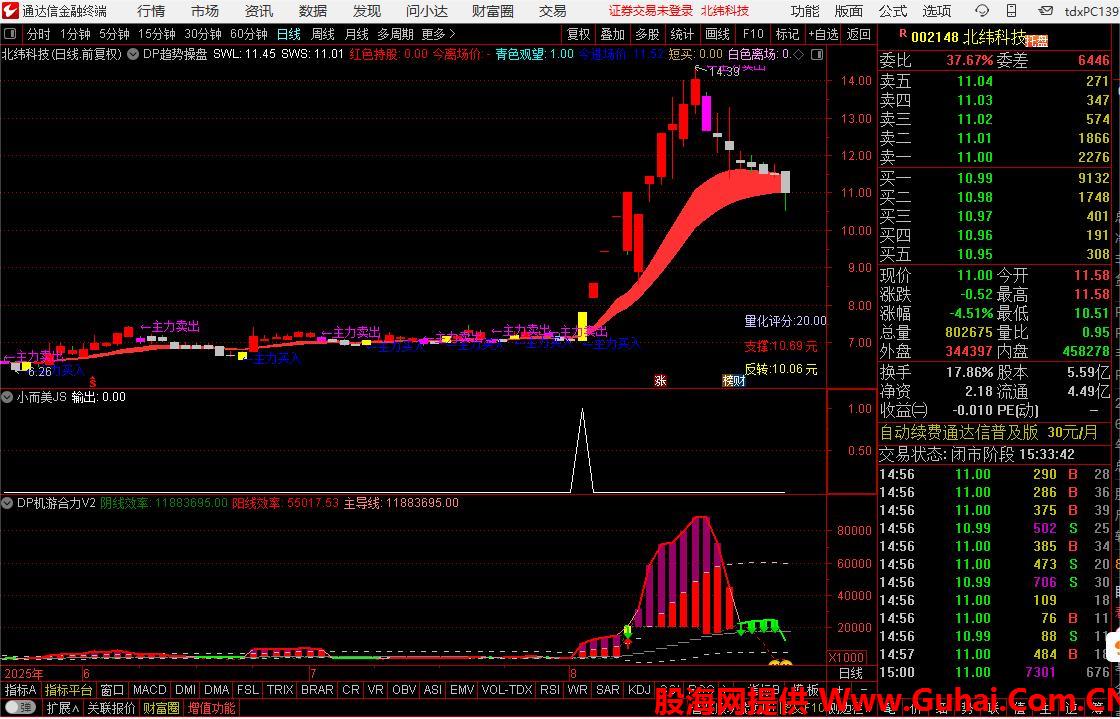Screen dimensions: 1120x719
Task: Click the 增值功能 button
Action: pyautogui.click(x=211, y=708)
